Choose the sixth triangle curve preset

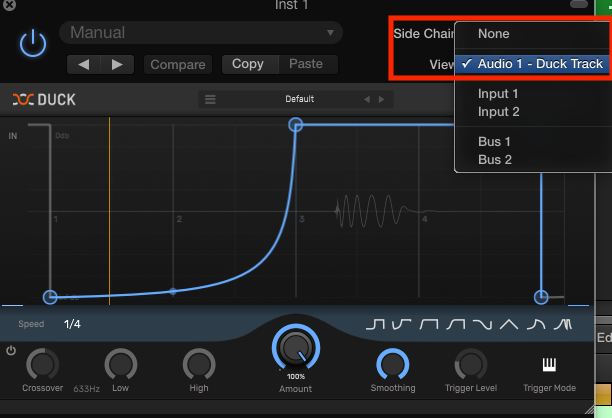(509, 324)
